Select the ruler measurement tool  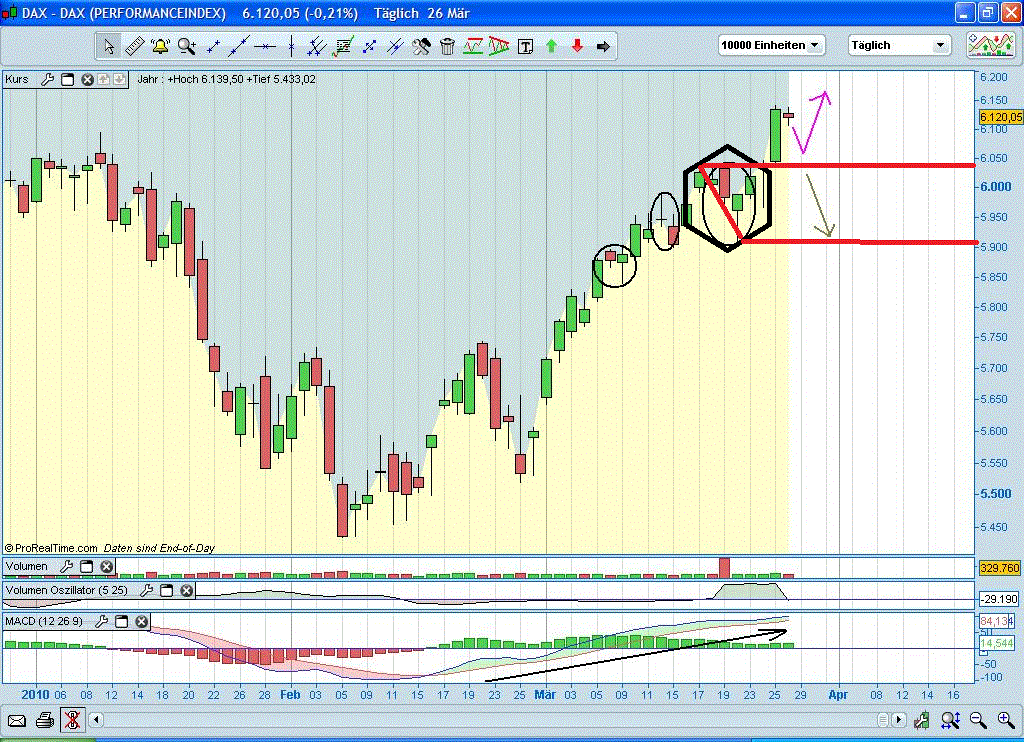coord(135,46)
